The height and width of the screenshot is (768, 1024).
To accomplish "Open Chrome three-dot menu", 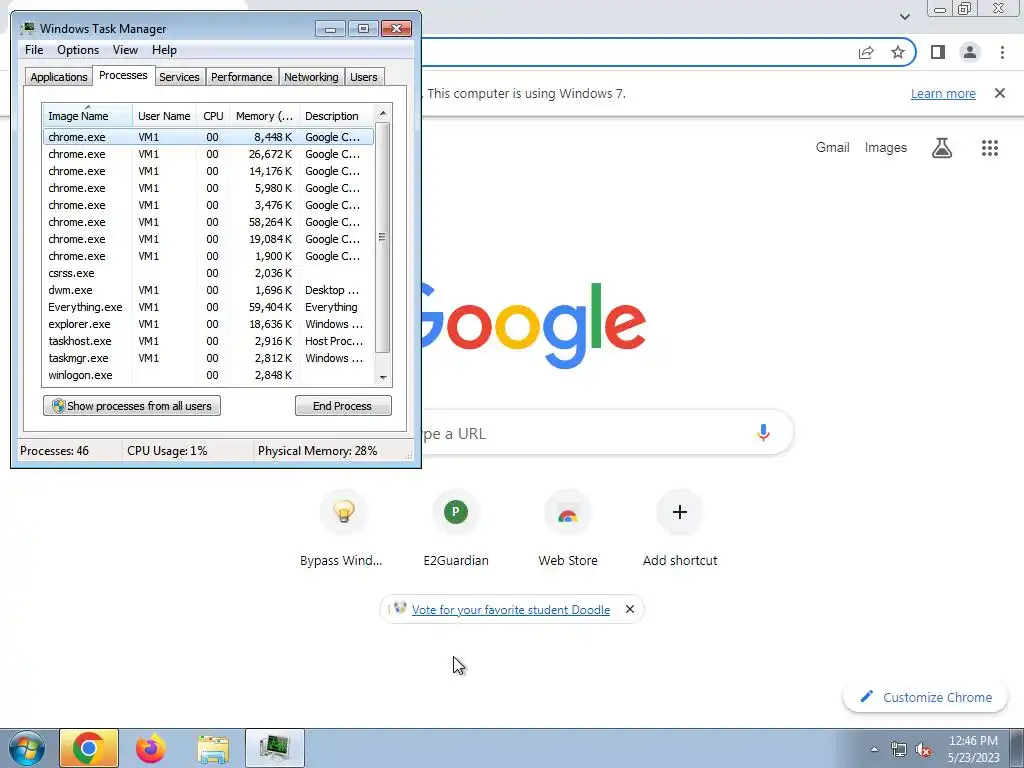I will 1002,52.
